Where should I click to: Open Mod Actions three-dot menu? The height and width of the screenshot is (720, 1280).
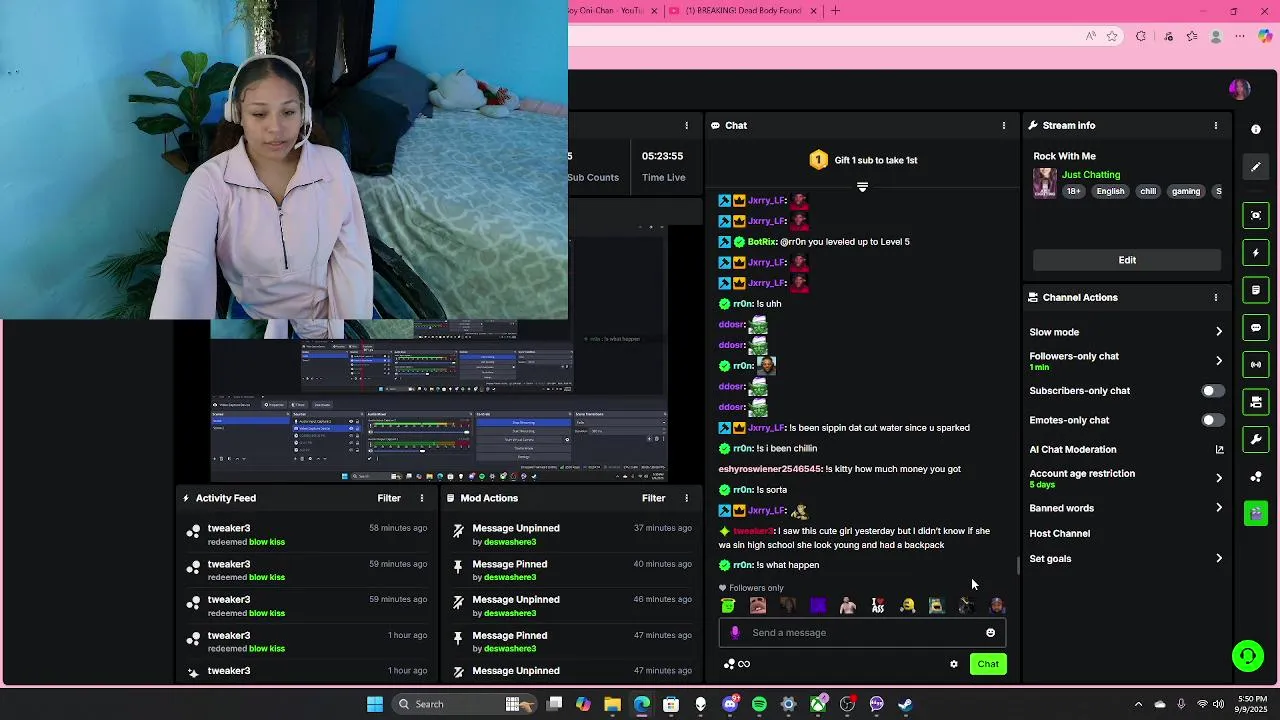click(x=686, y=498)
